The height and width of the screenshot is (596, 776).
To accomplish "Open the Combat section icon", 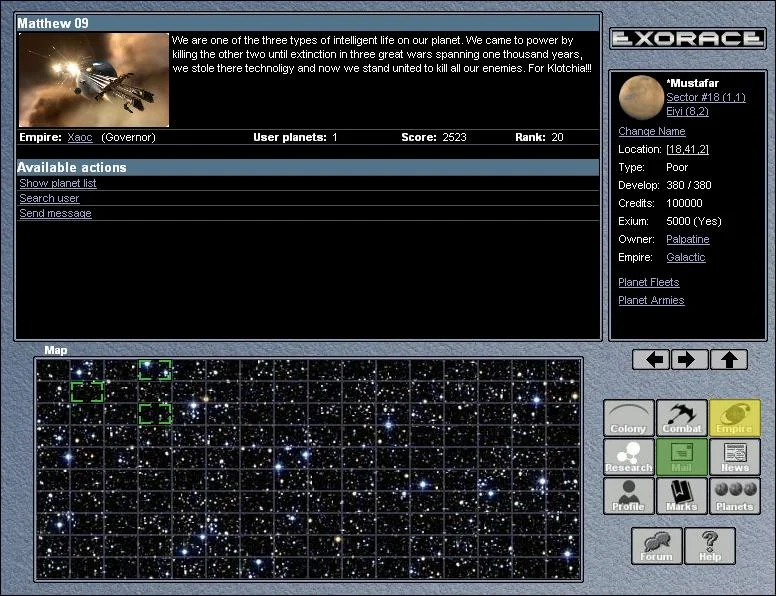I will (682, 418).
